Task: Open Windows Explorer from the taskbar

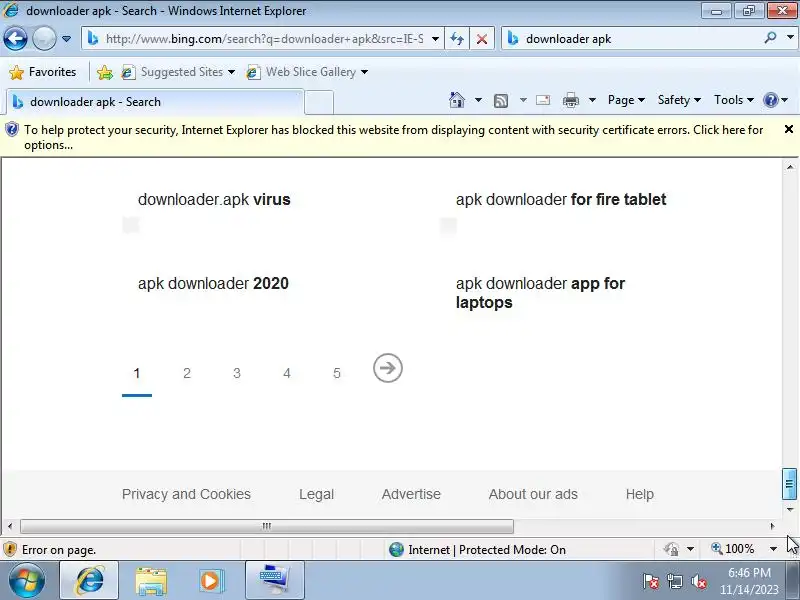Action: (151, 581)
